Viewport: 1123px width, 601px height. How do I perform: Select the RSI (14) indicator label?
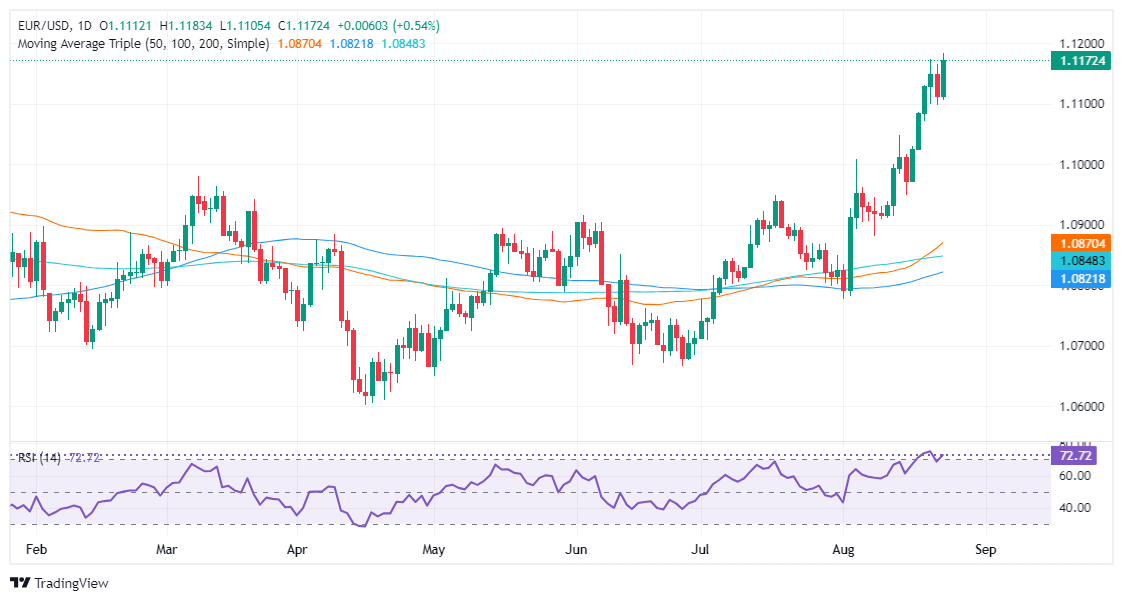39,457
